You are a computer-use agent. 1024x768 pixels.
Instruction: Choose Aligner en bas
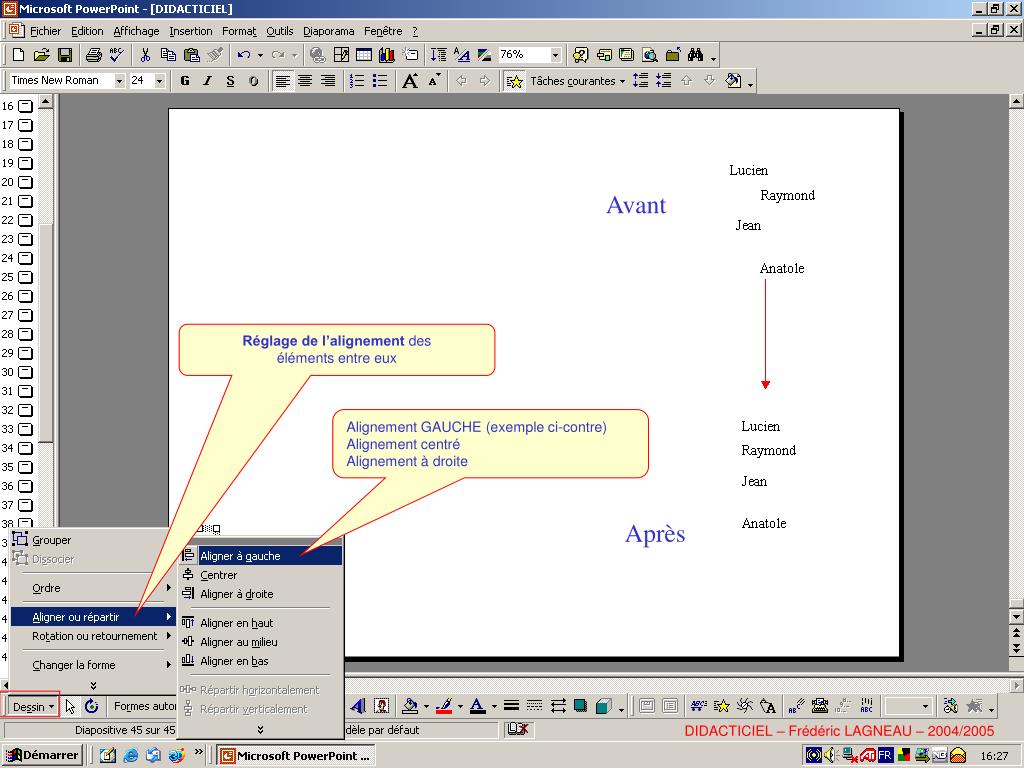[x=261, y=661]
